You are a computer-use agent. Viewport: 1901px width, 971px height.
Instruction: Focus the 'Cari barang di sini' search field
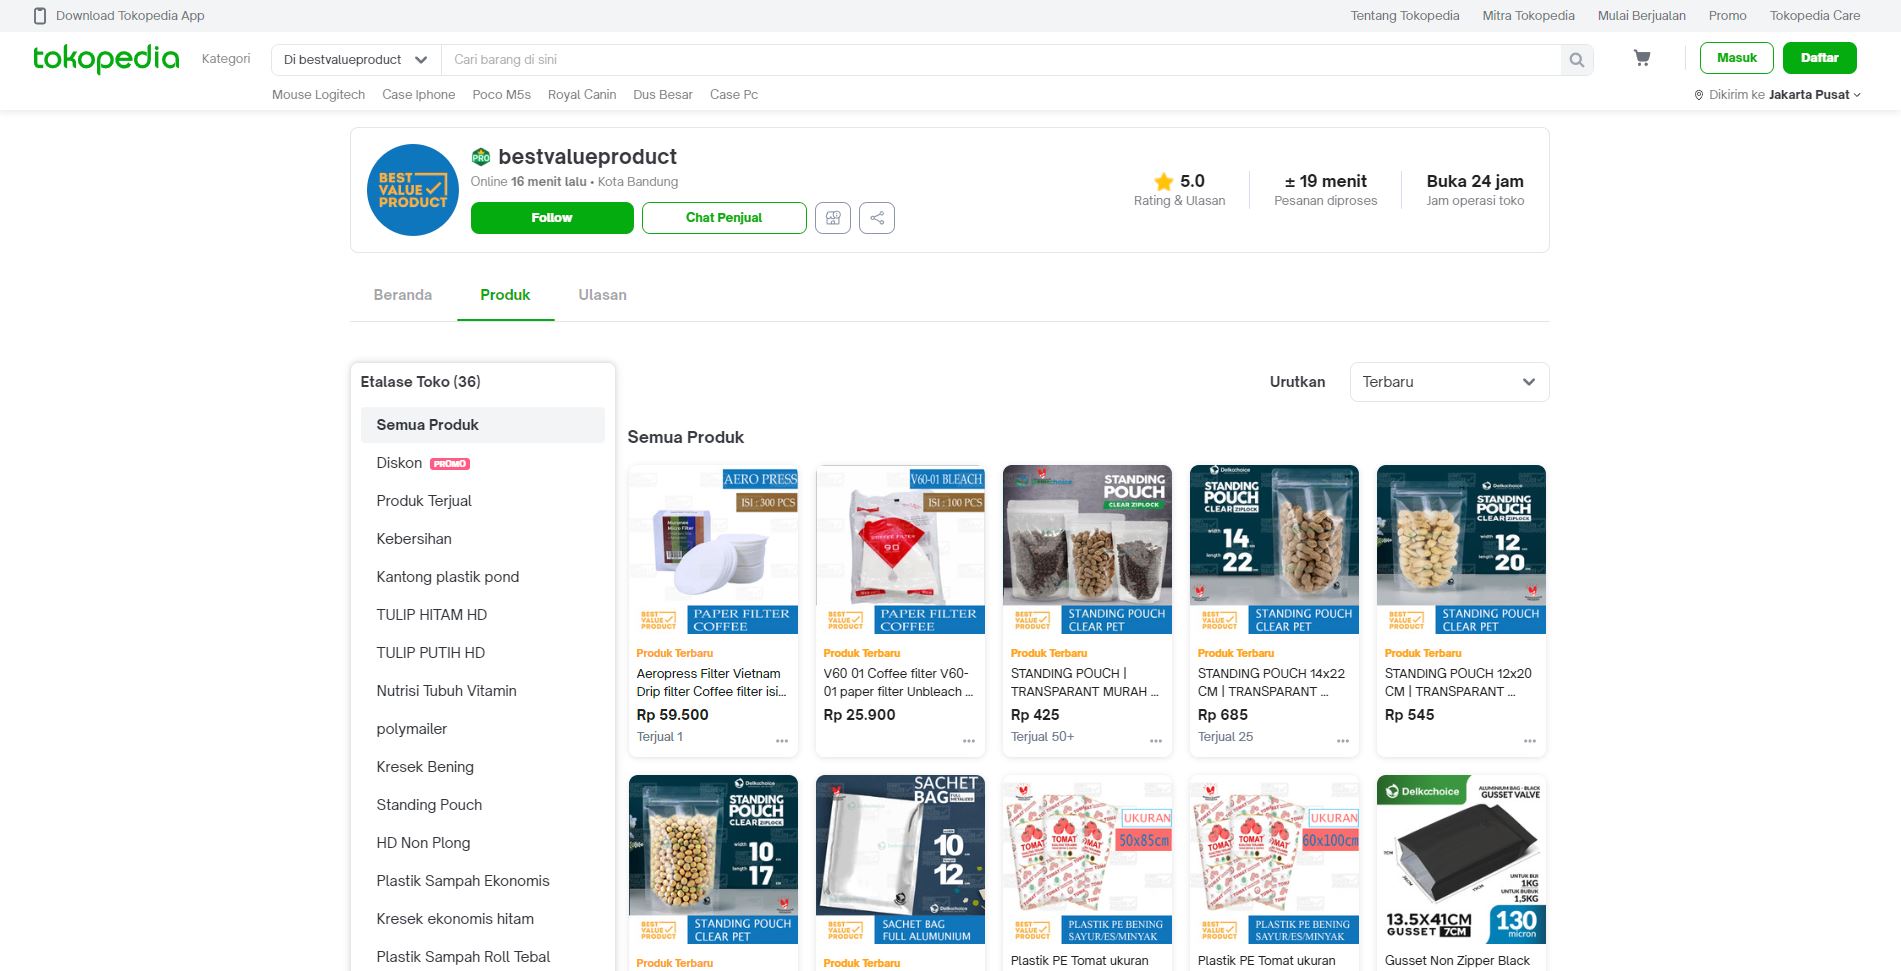(1001, 60)
